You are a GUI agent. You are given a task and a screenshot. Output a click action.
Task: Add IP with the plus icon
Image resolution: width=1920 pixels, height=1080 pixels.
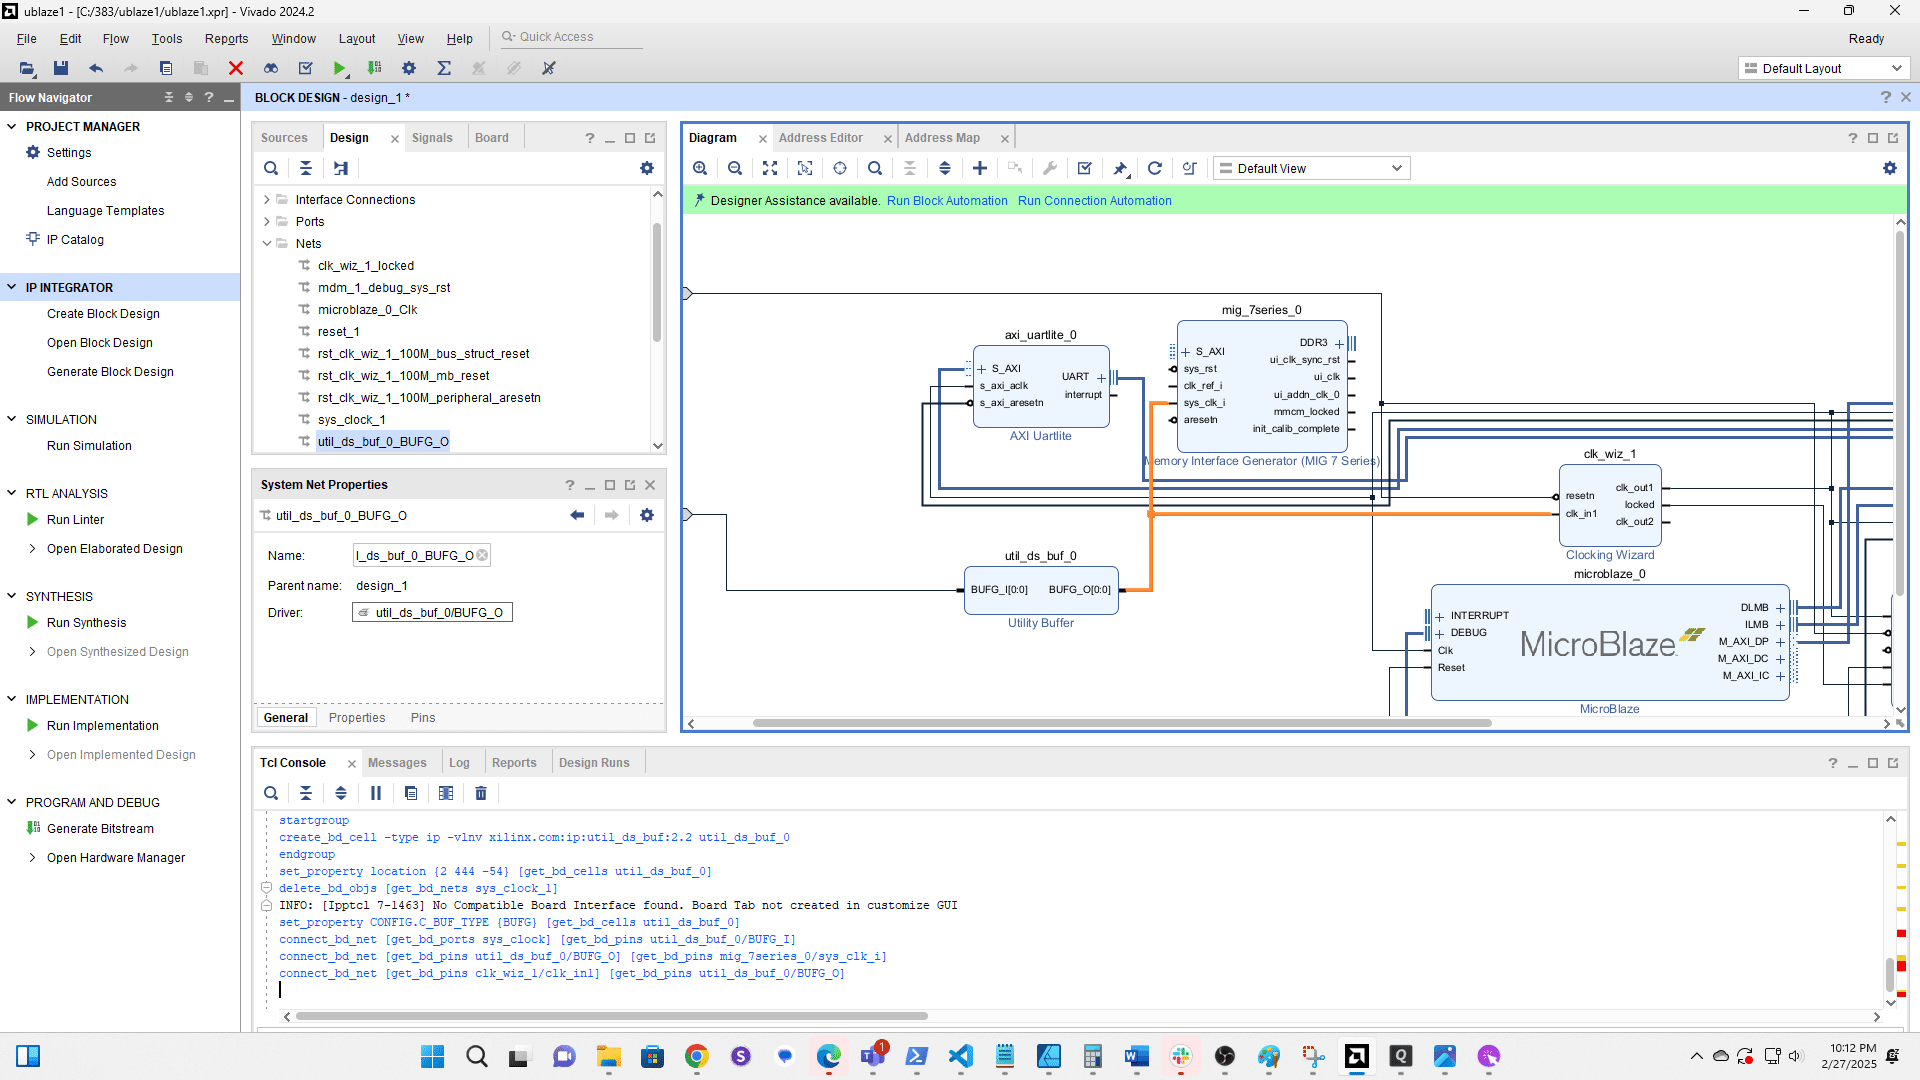(980, 168)
